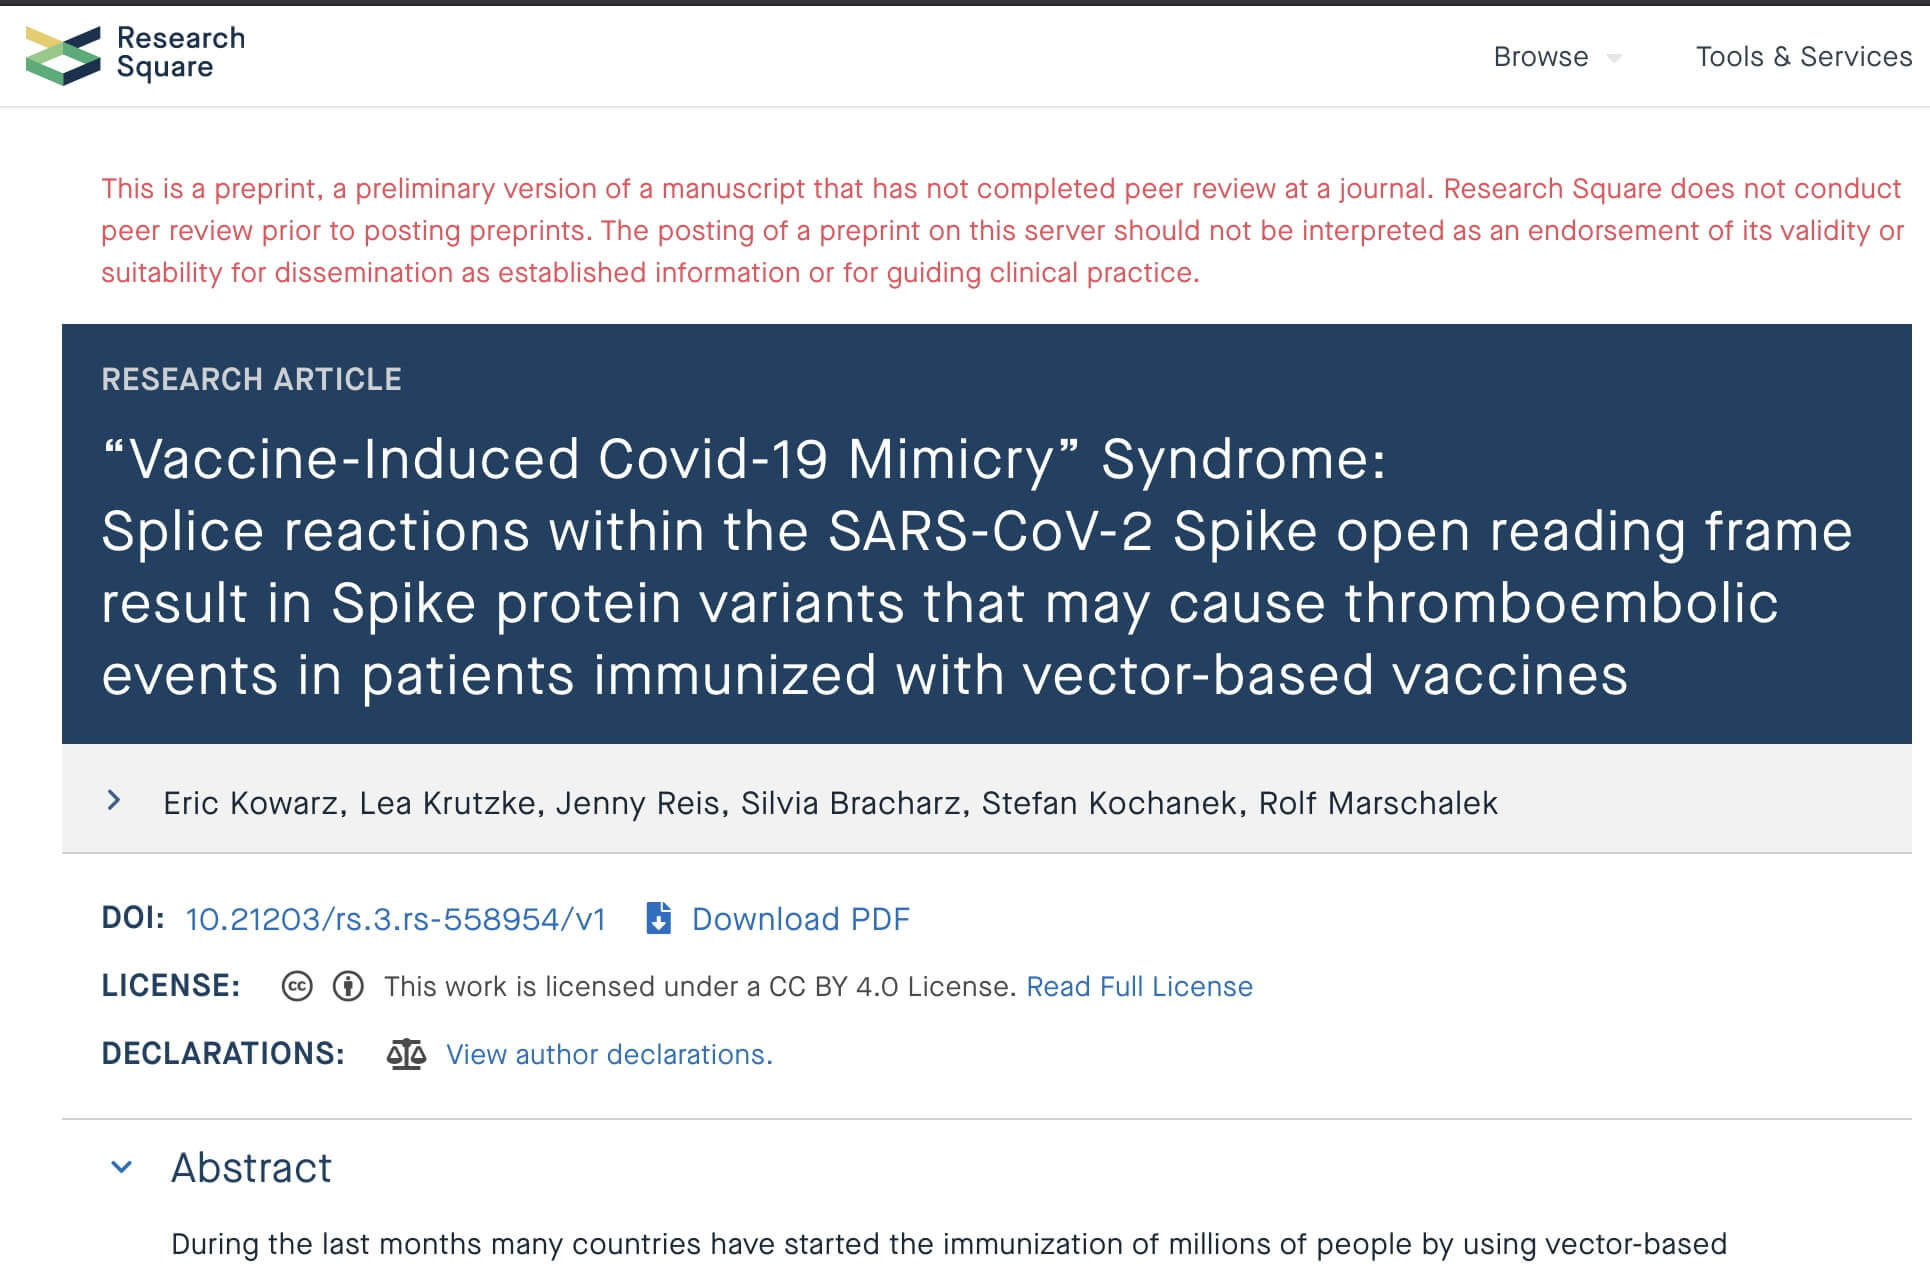The height and width of the screenshot is (1284, 1930).
Task: View author declarations link
Action: pyautogui.click(x=609, y=1054)
